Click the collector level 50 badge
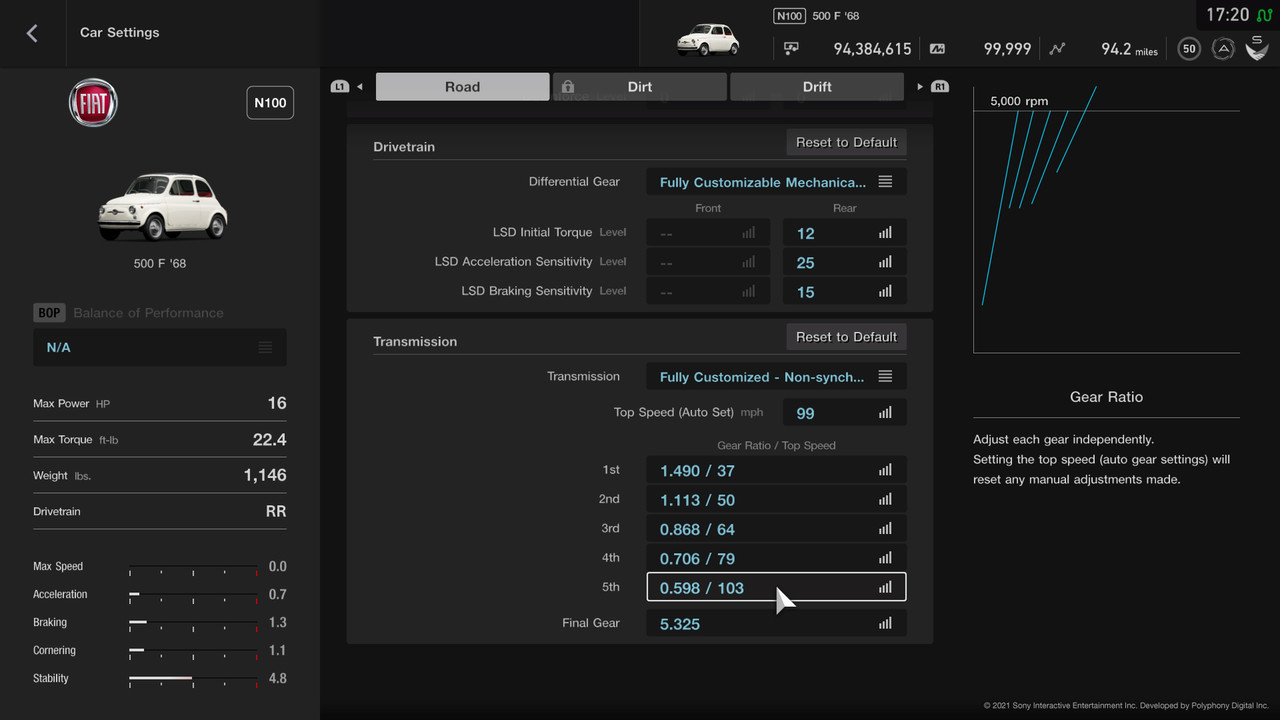The image size is (1280, 720). [x=1189, y=48]
